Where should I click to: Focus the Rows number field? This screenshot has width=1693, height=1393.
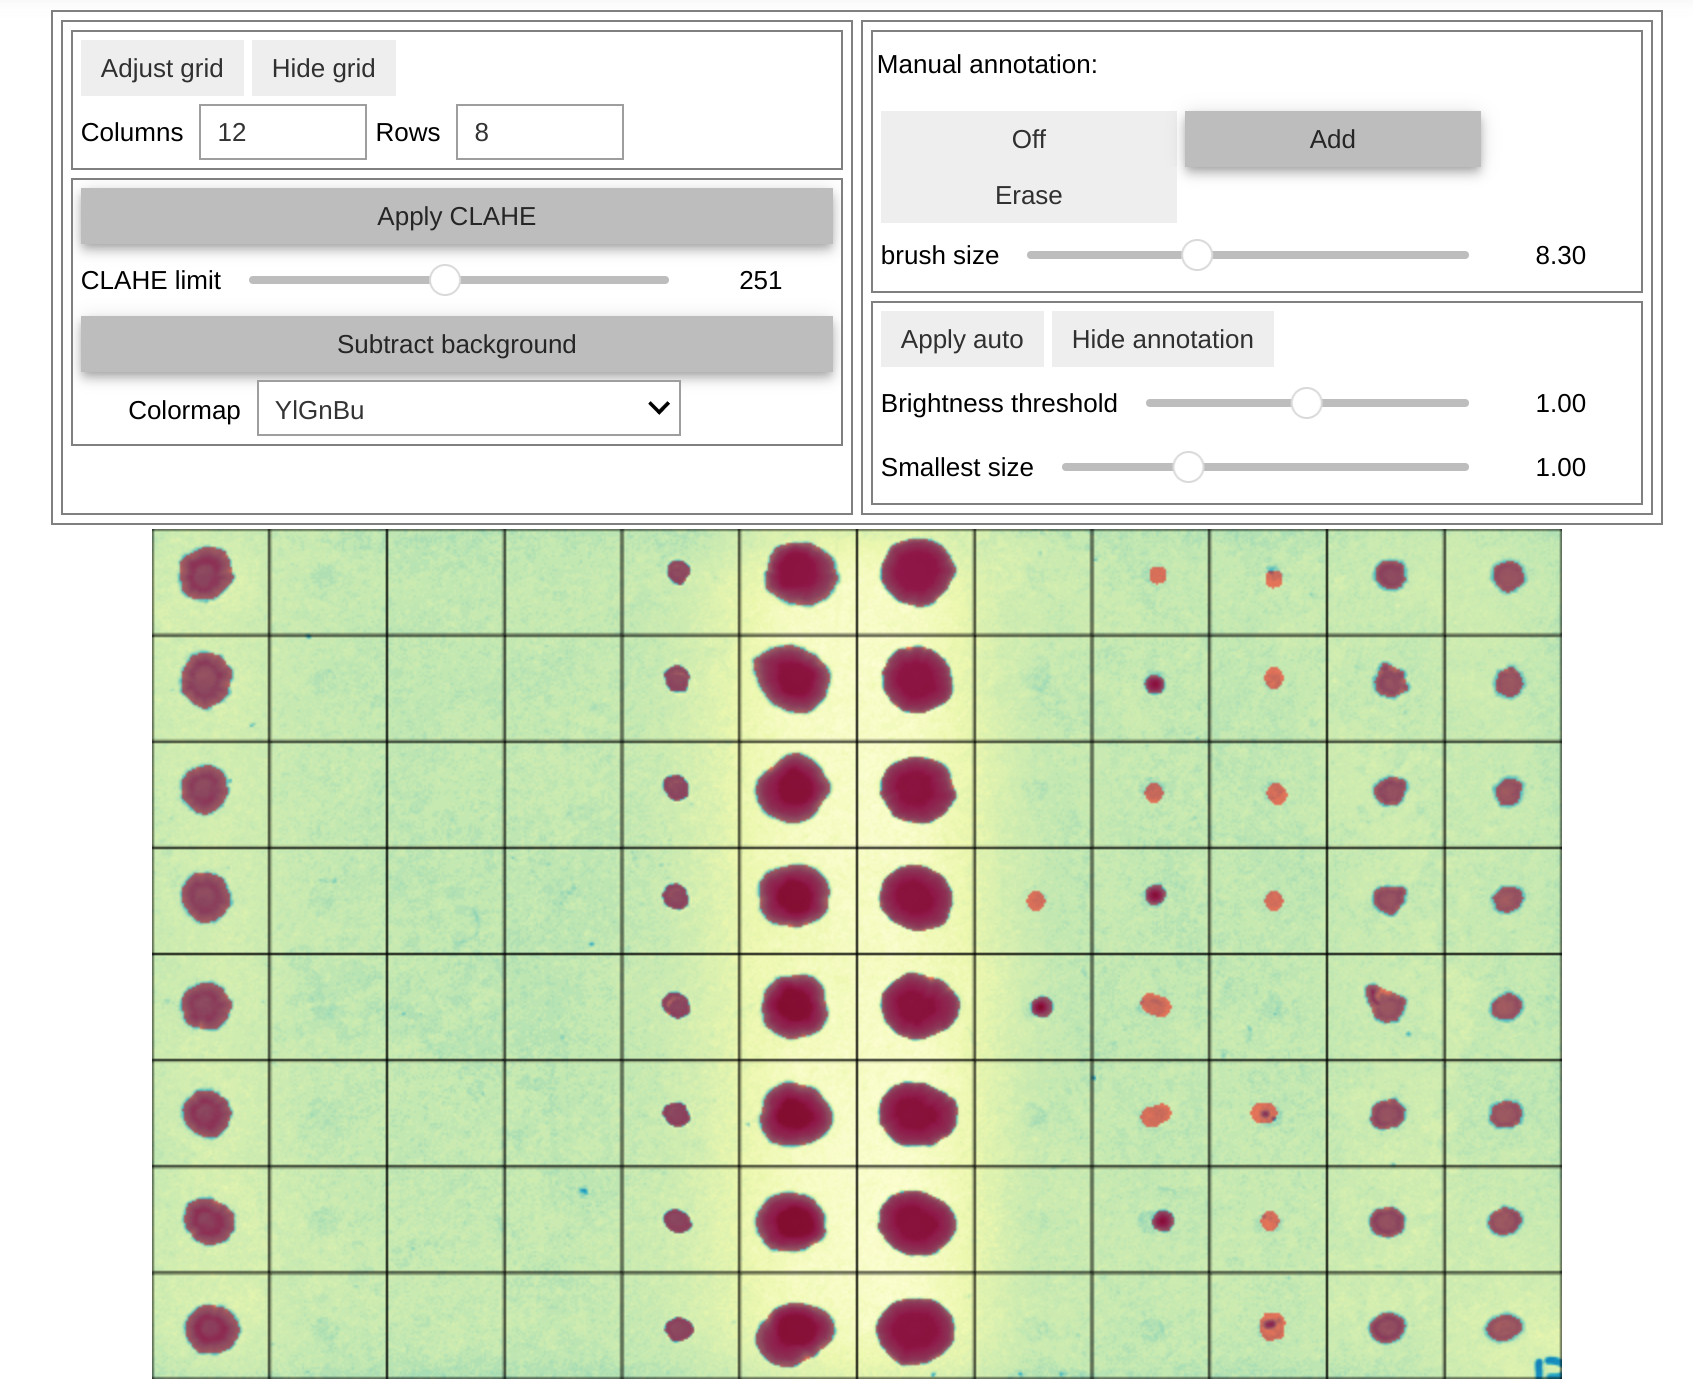[x=540, y=132]
